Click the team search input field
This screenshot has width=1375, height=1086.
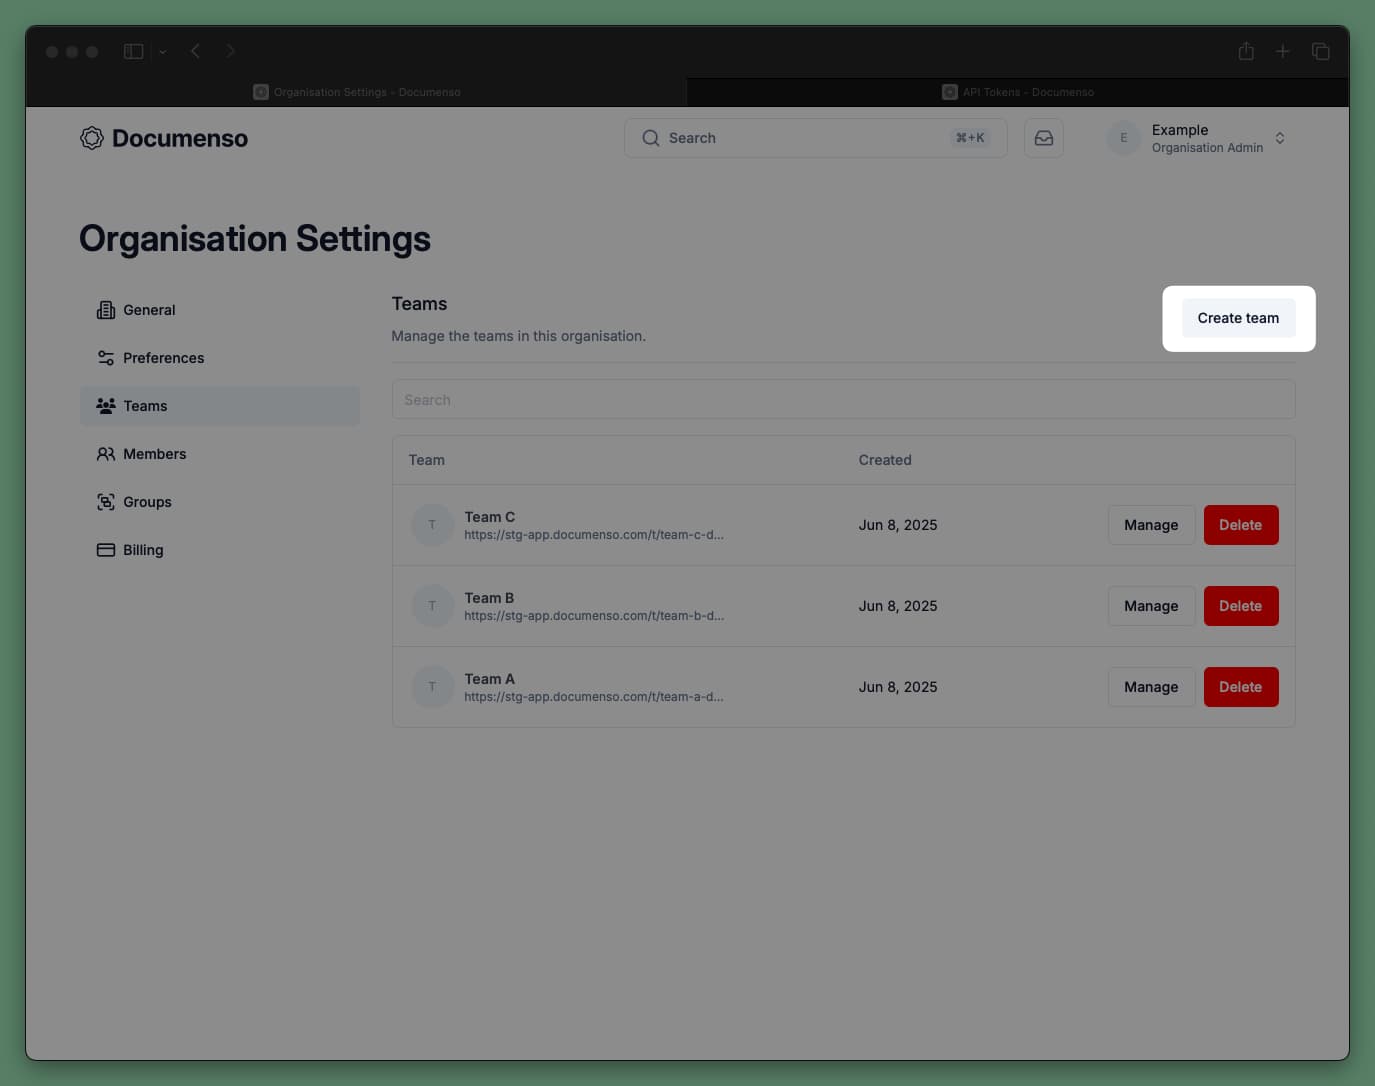point(843,399)
